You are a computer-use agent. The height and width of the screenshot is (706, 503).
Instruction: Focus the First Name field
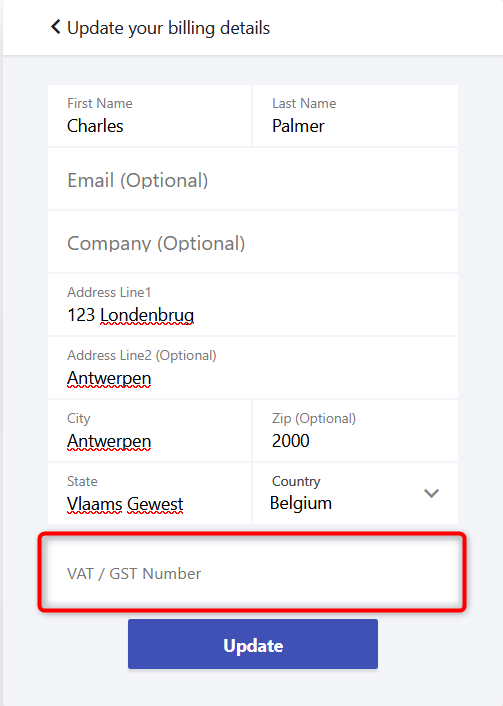[x=150, y=116]
